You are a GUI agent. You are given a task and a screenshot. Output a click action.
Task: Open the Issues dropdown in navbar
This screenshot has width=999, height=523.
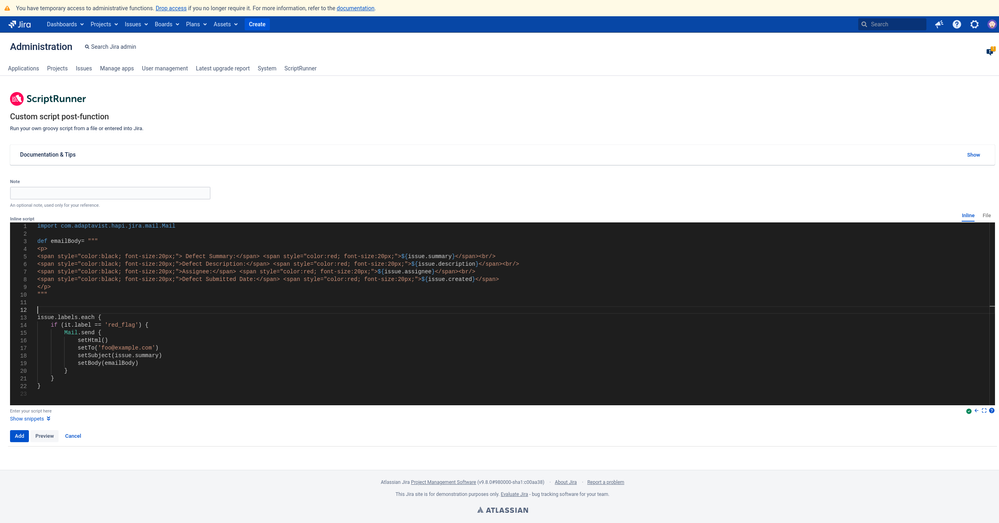click(136, 24)
